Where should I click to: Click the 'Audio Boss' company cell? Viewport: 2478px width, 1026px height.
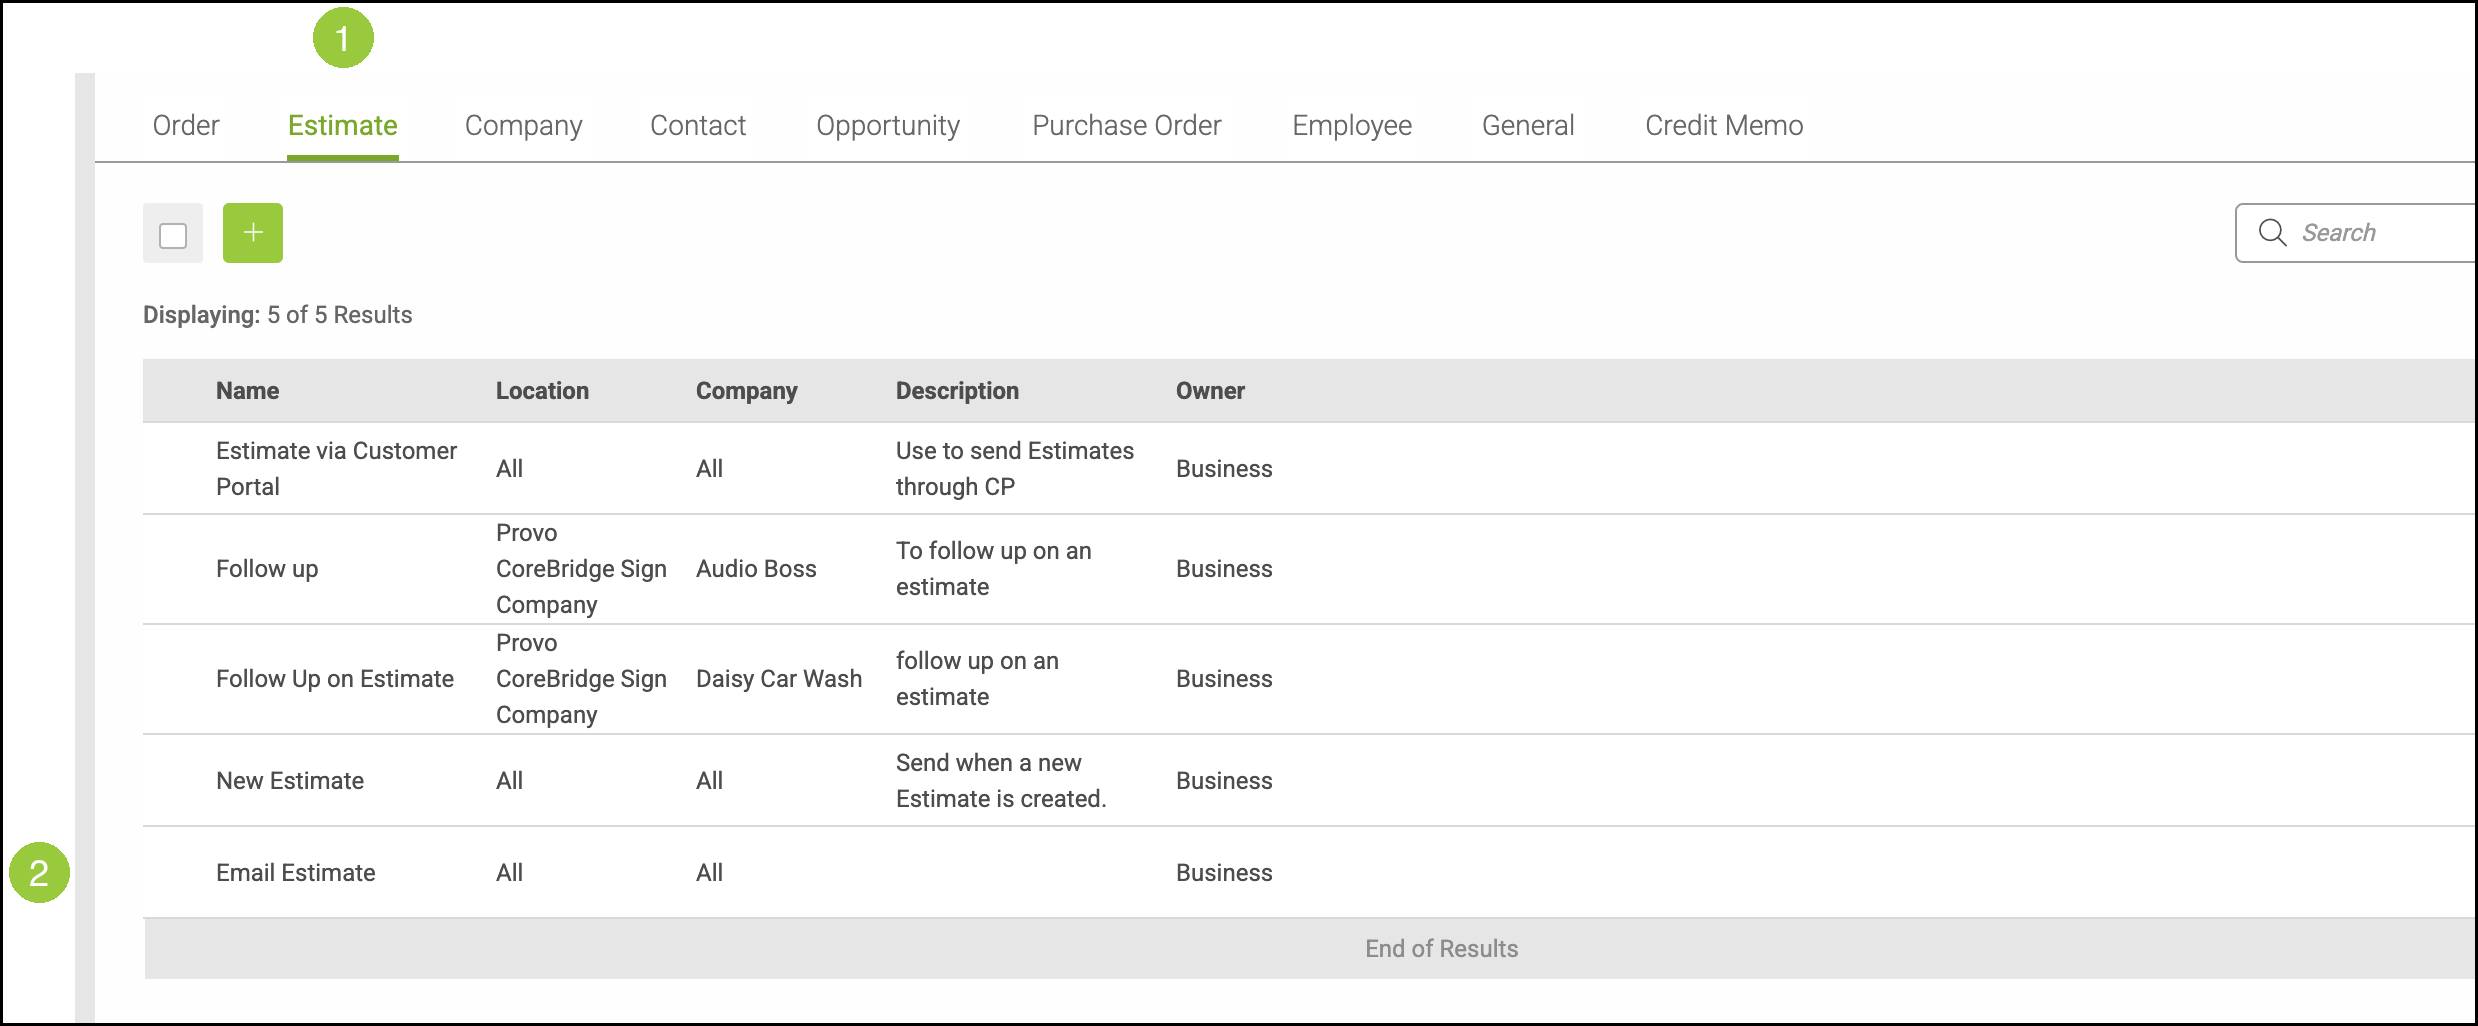click(x=756, y=569)
